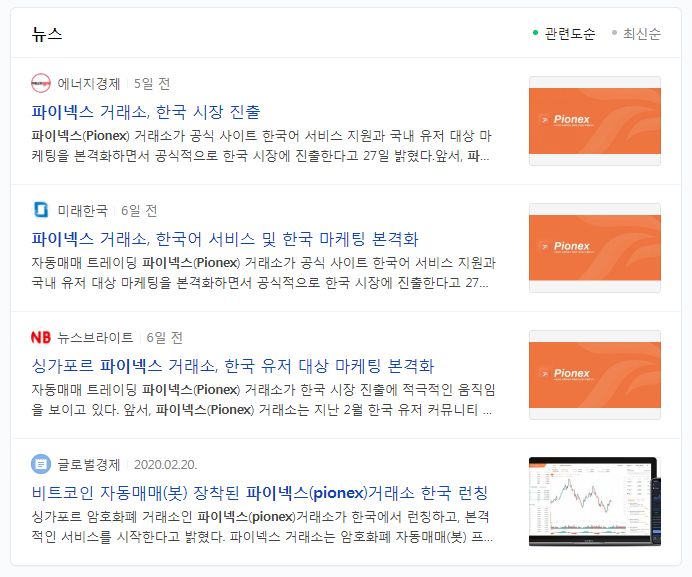Sort news by 관련도순

tap(564, 34)
